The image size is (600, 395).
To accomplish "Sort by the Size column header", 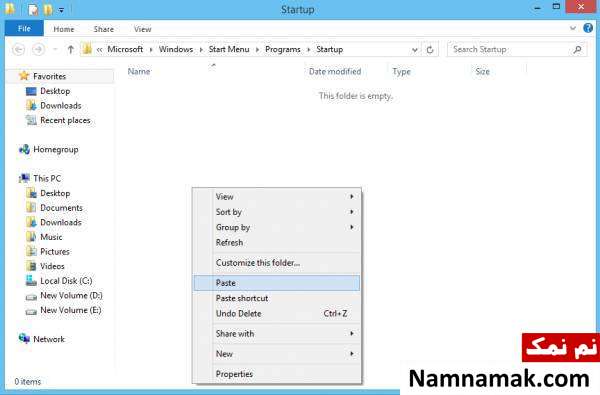I will 482,72.
